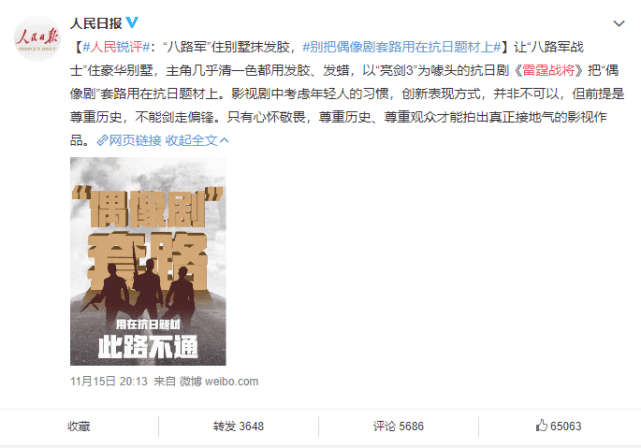Click the link chain icon before 网页链接
Image resolution: width=641 pixels, height=448 pixels.
pos(102,141)
